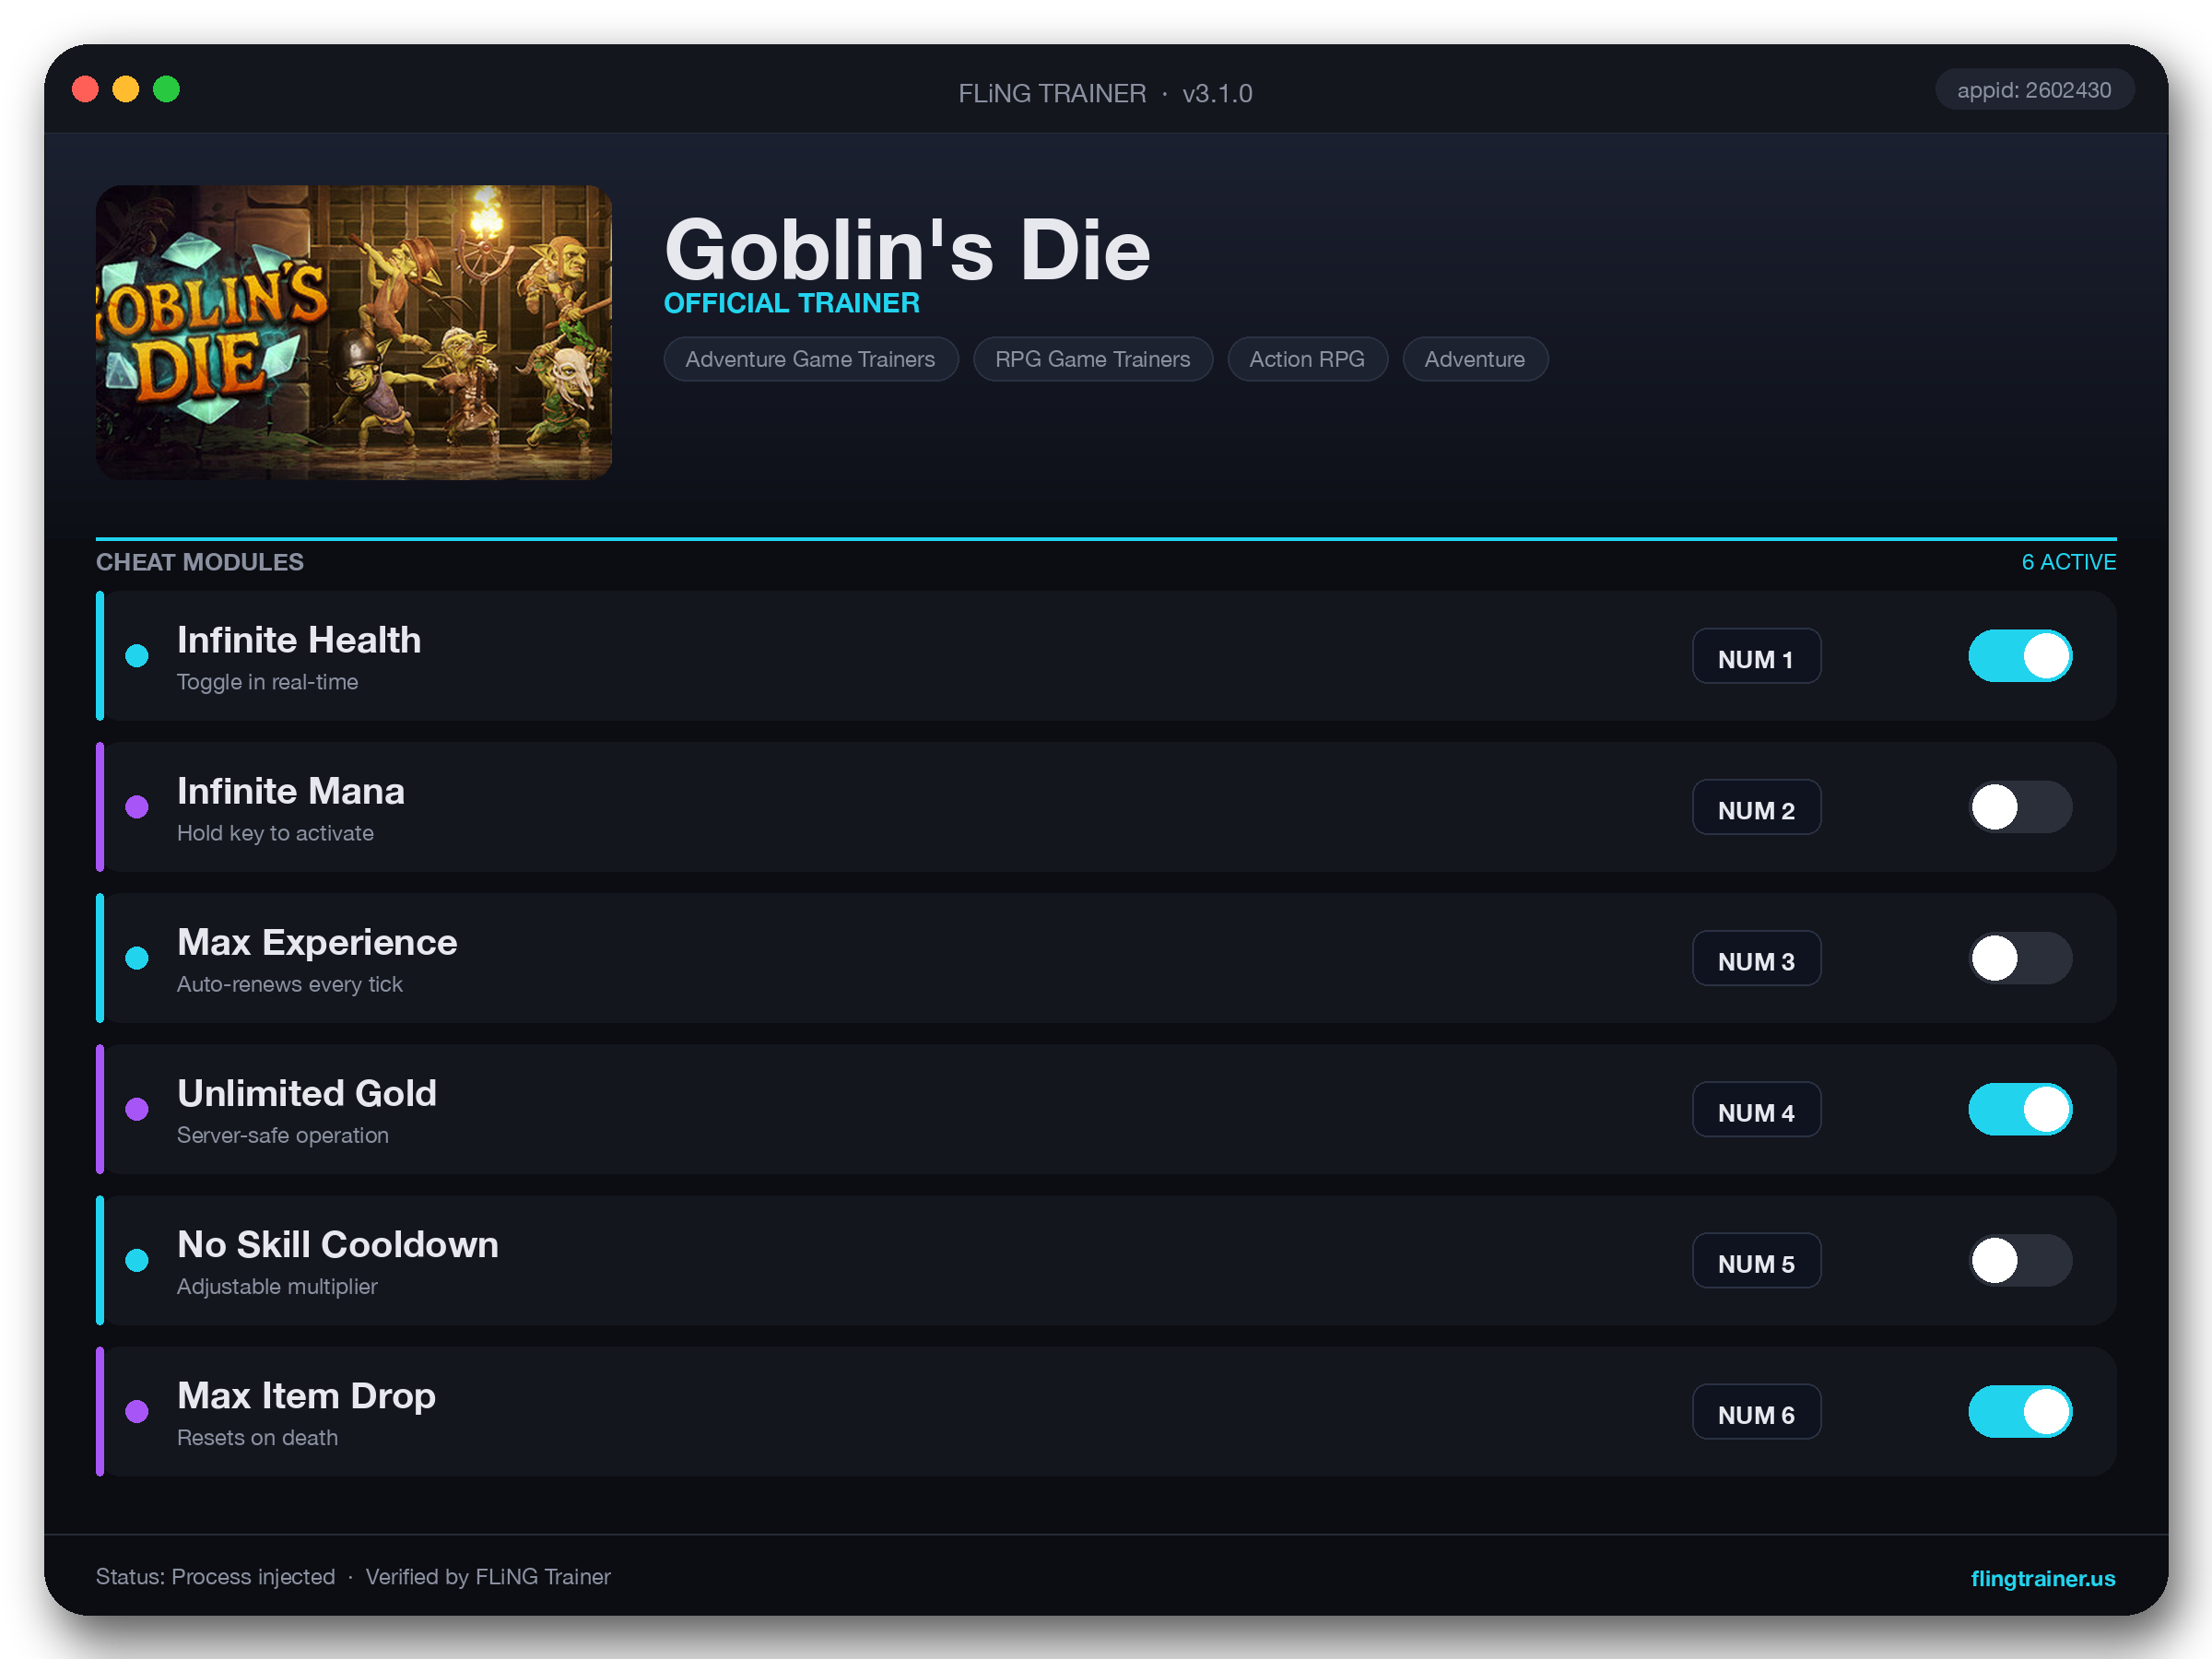Click the Goblin's Die title heading

coord(907,250)
